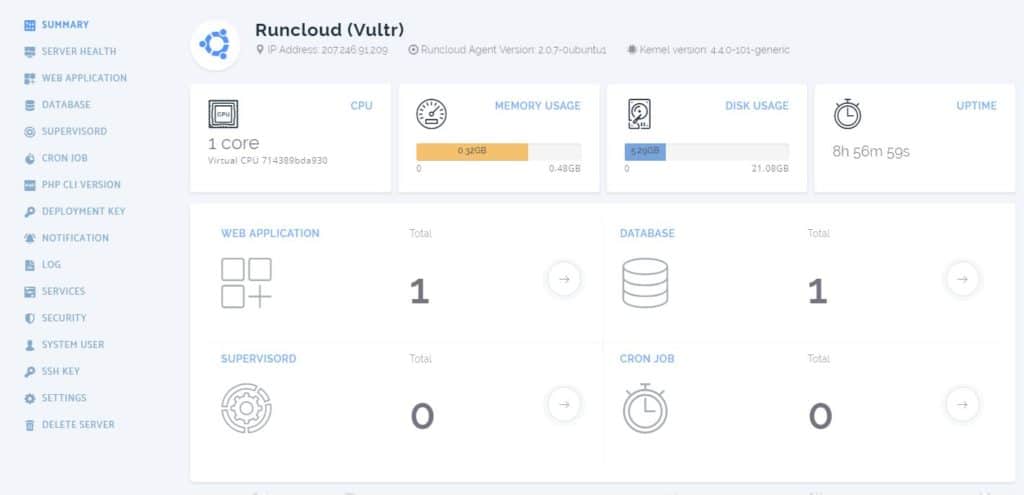Open Security menu item

[x=64, y=319]
